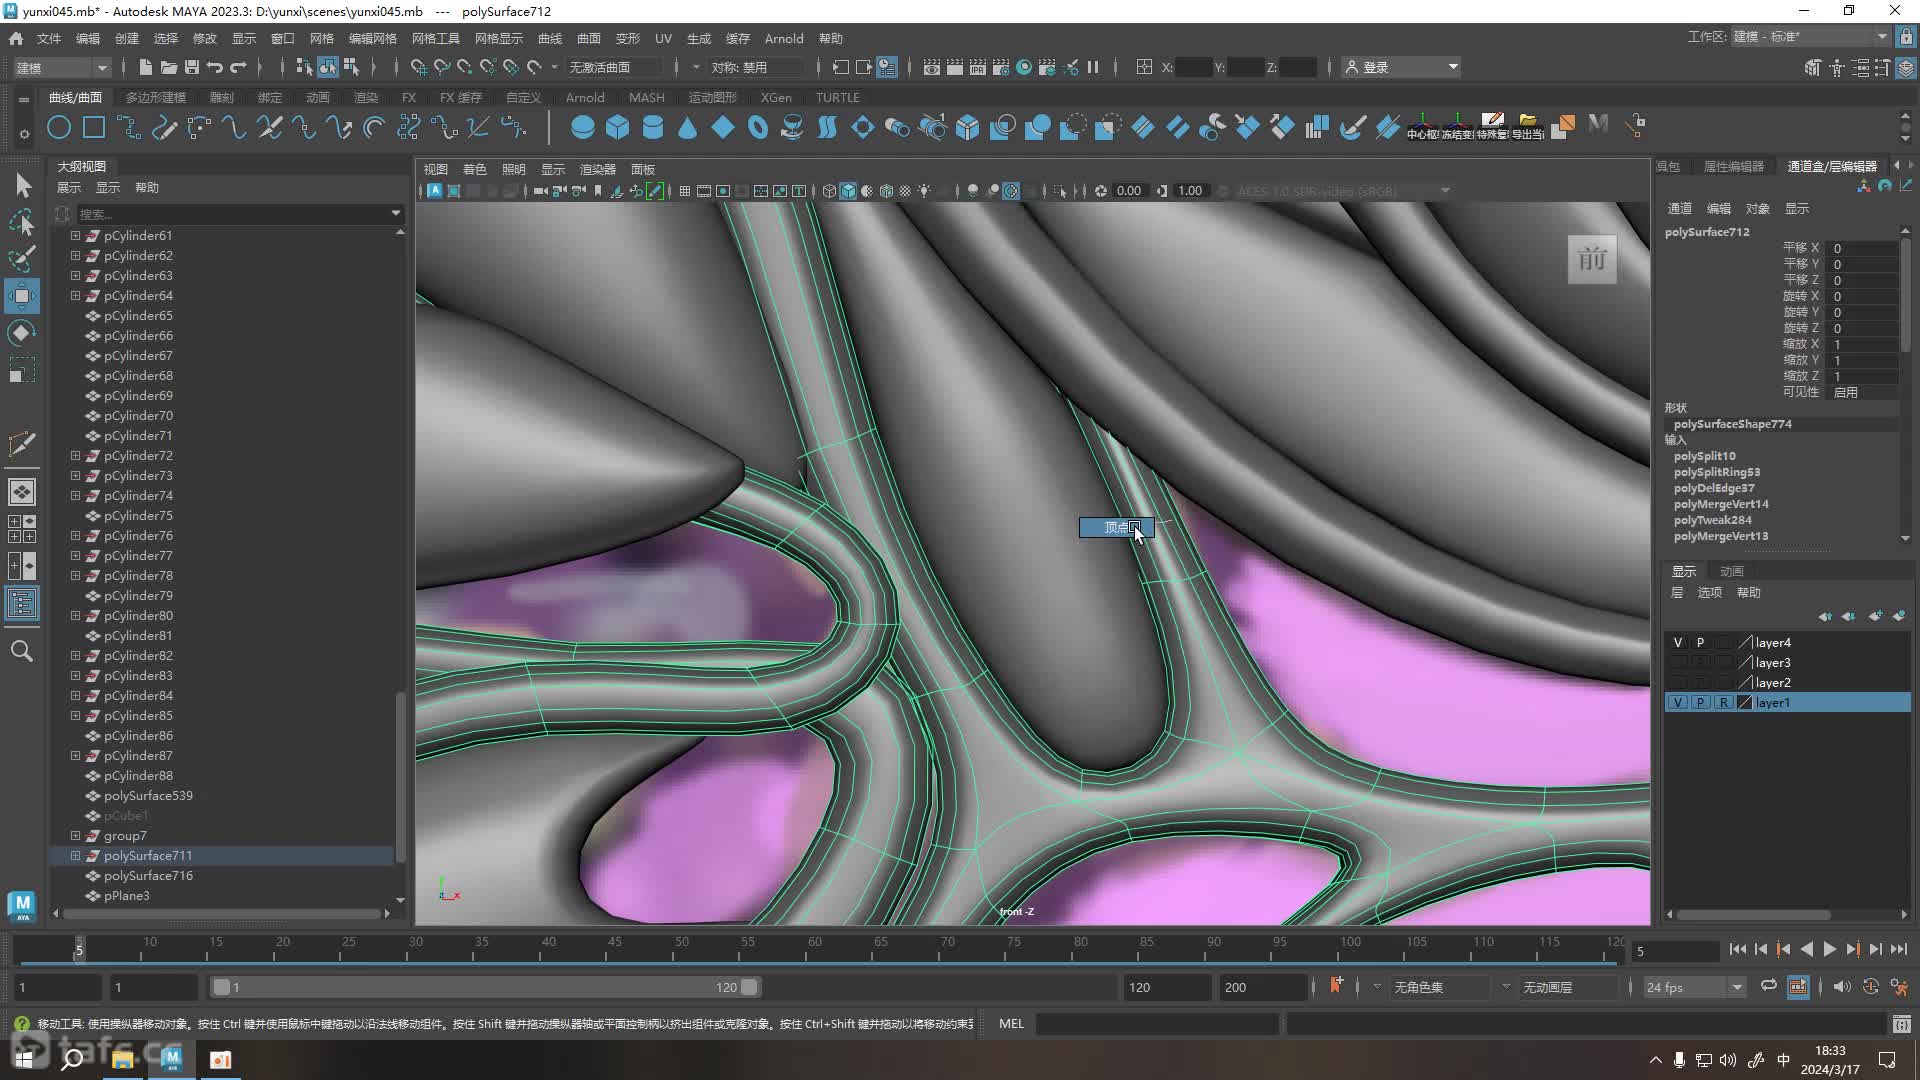Open viewport 着色 shading menu
The height and width of the screenshot is (1080, 1920).
pyautogui.click(x=475, y=169)
